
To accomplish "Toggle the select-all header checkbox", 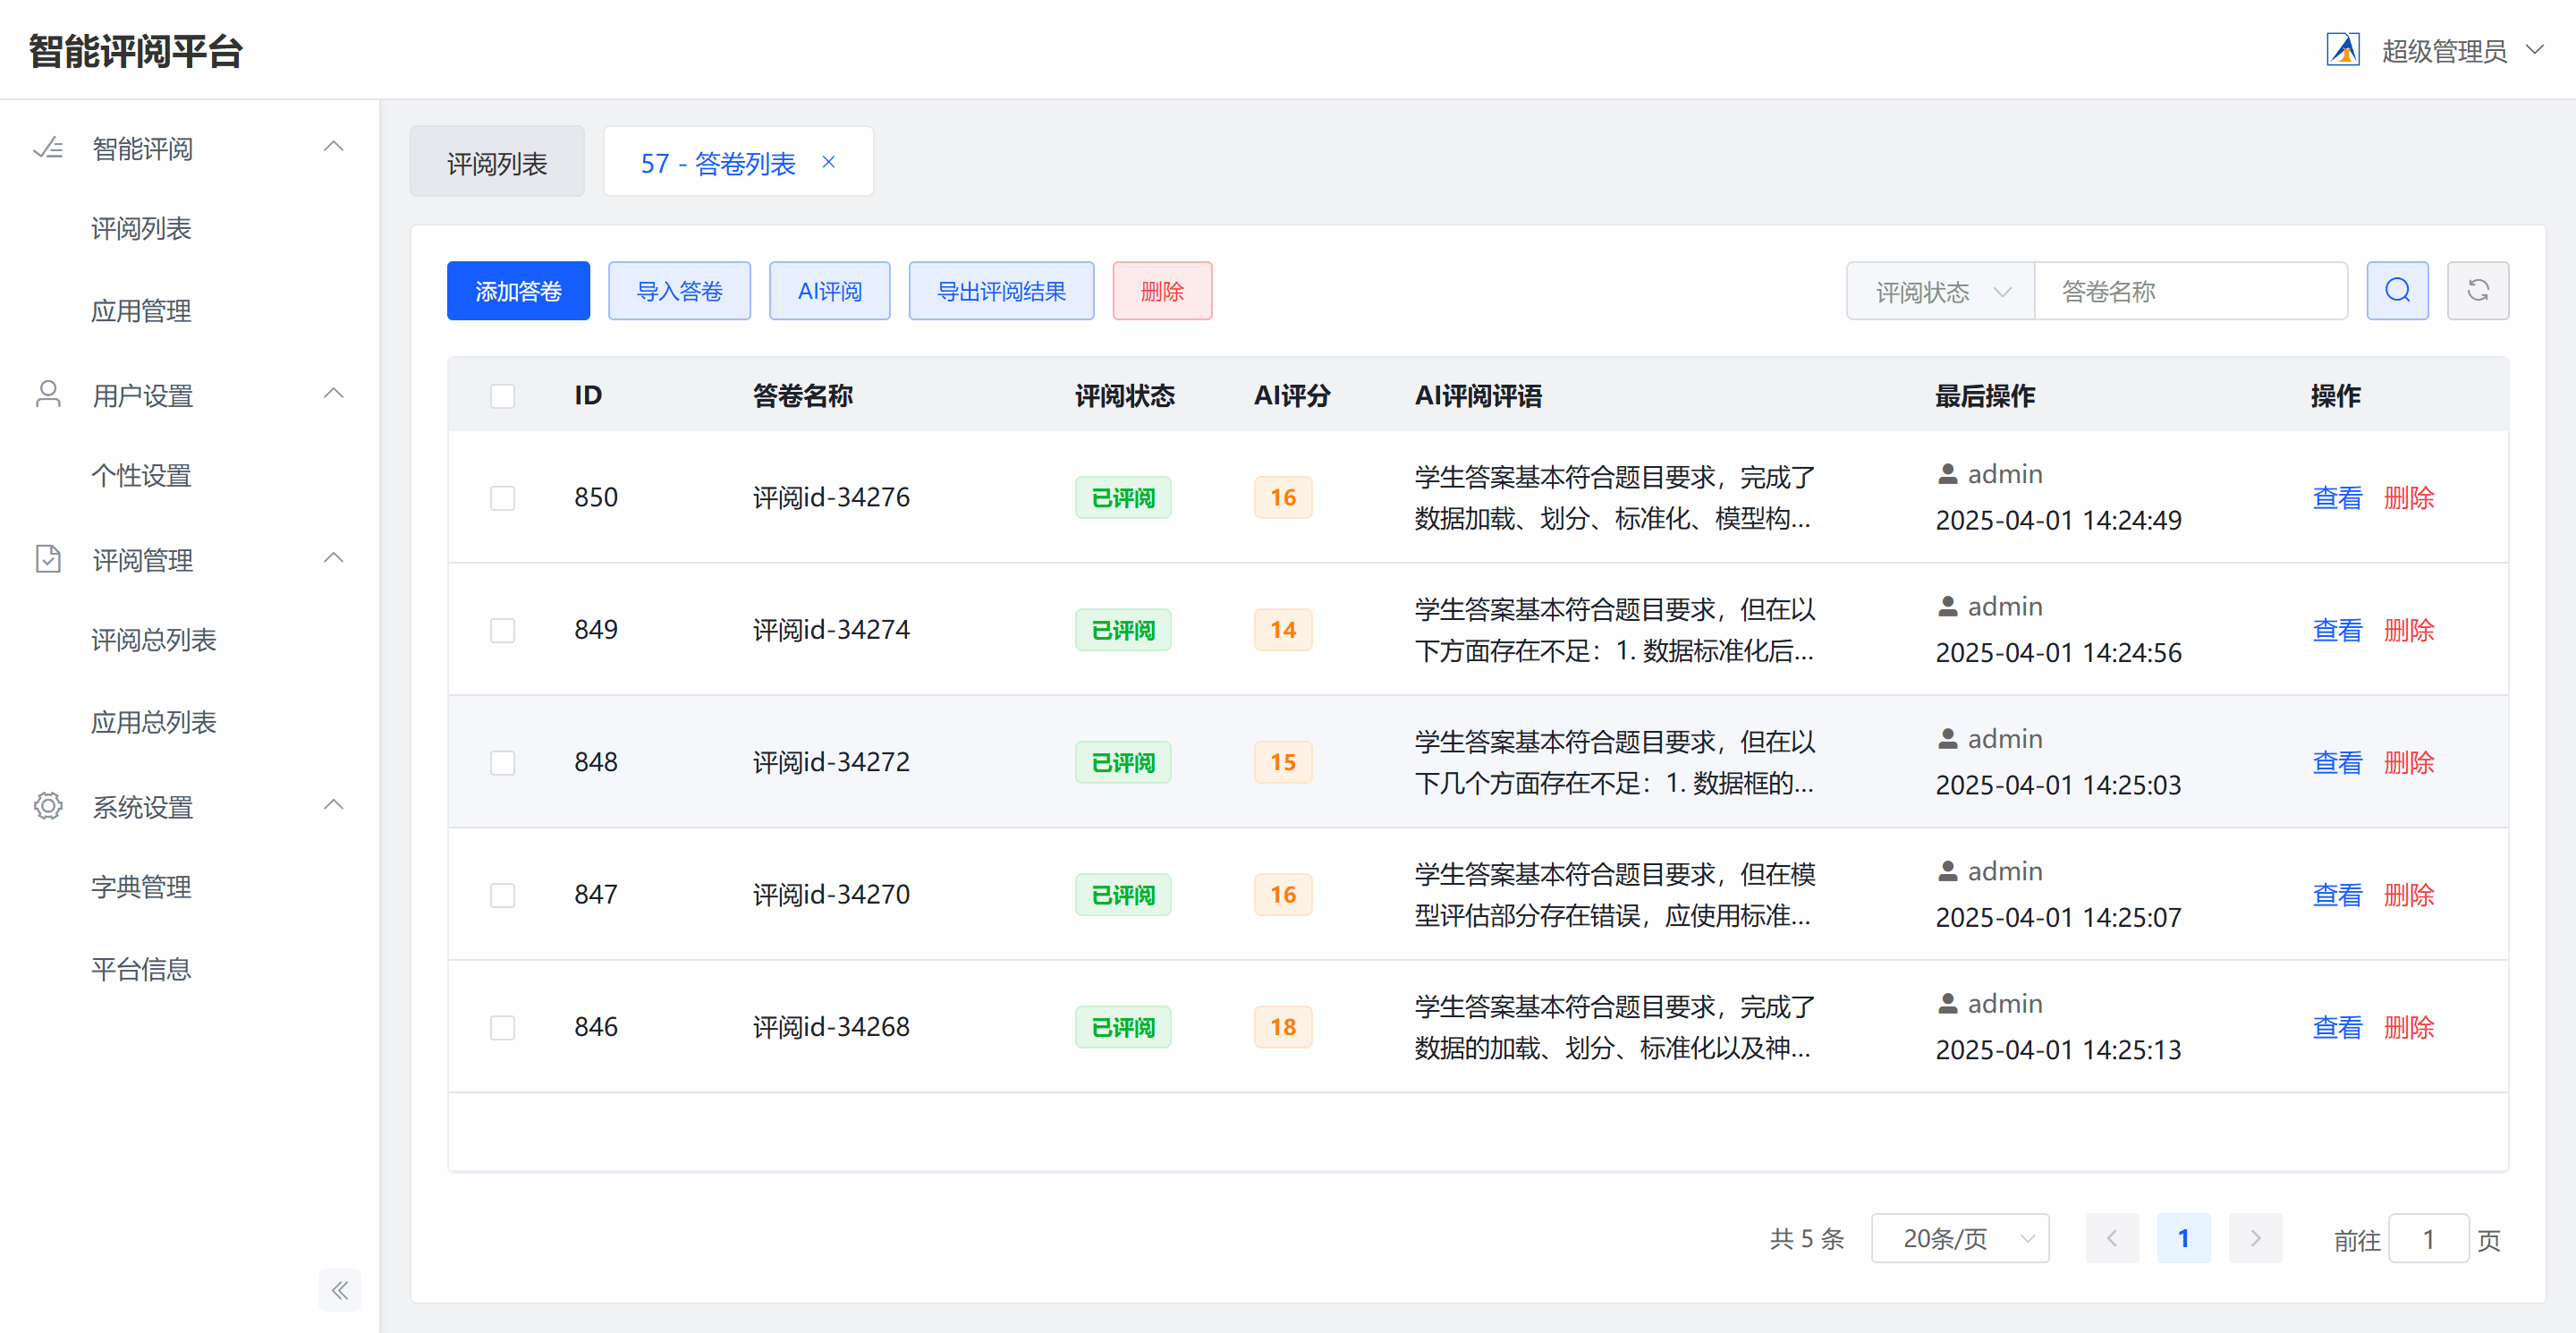I will 502,396.
